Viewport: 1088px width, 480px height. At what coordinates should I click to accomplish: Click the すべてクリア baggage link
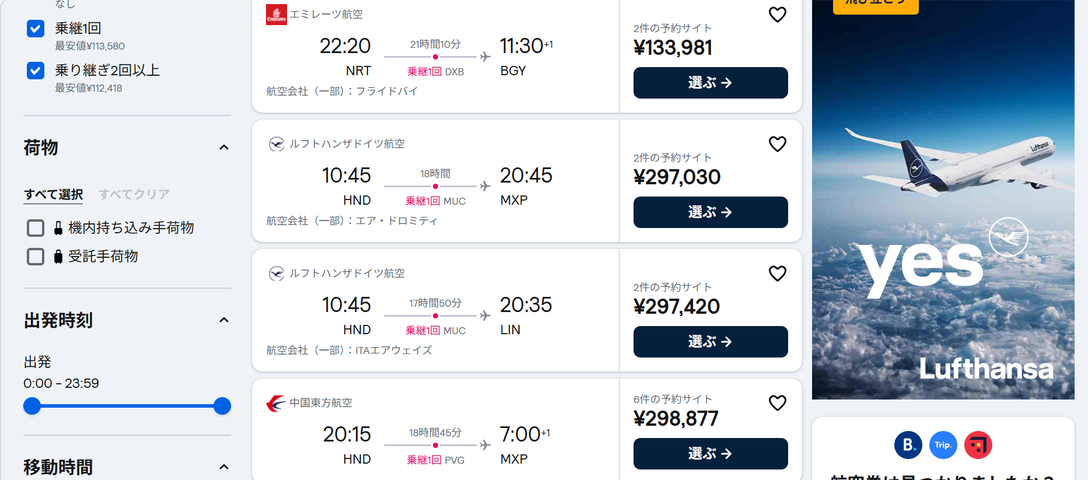134,194
